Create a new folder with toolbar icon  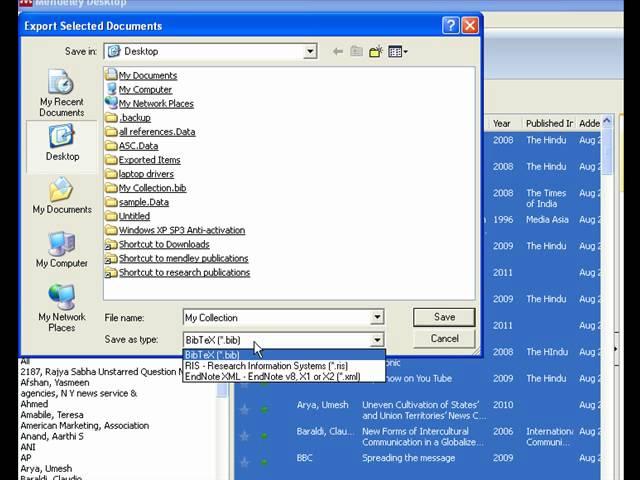coord(376,51)
